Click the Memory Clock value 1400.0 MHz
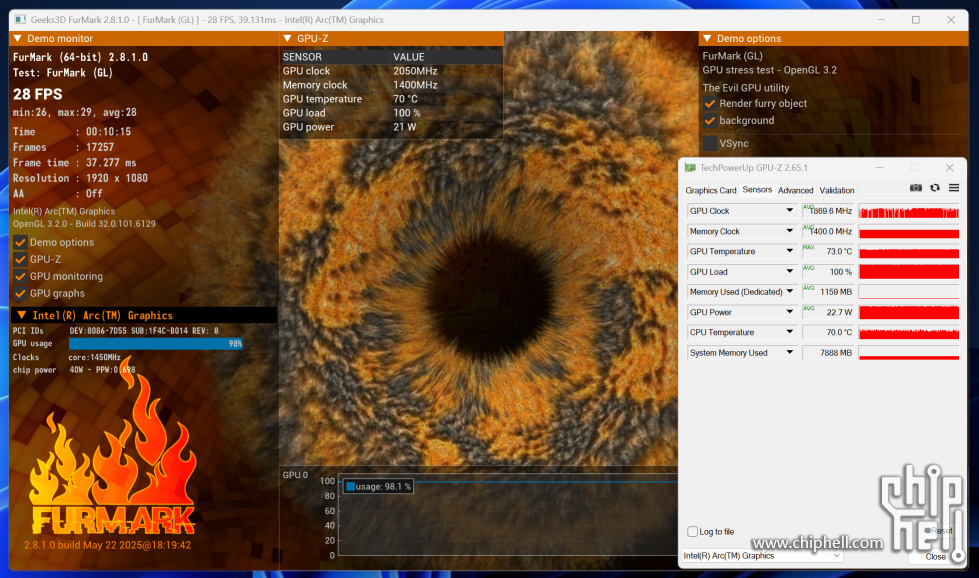This screenshot has width=979, height=578. click(829, 231)
